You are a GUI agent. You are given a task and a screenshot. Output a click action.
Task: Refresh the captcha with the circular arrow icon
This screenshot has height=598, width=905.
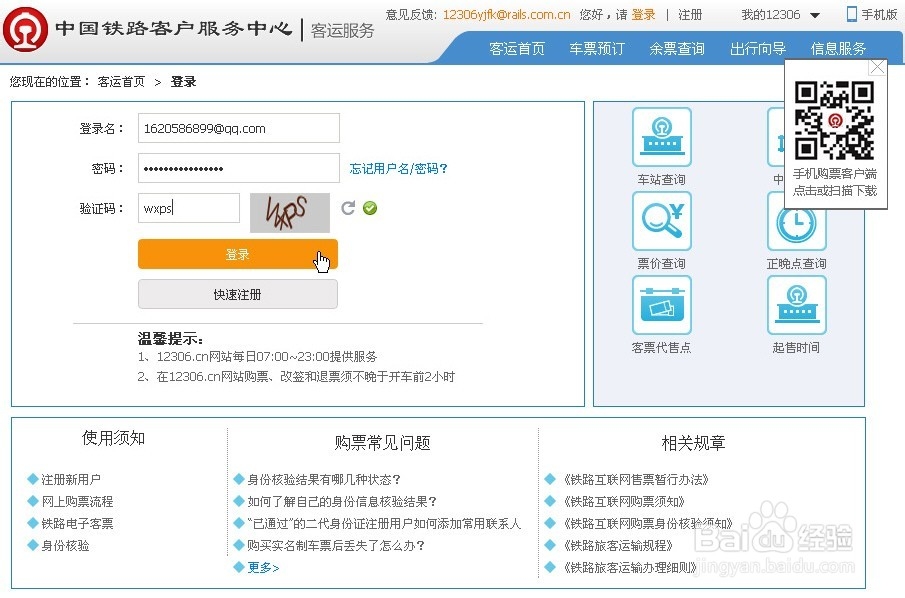click(347, 210)
